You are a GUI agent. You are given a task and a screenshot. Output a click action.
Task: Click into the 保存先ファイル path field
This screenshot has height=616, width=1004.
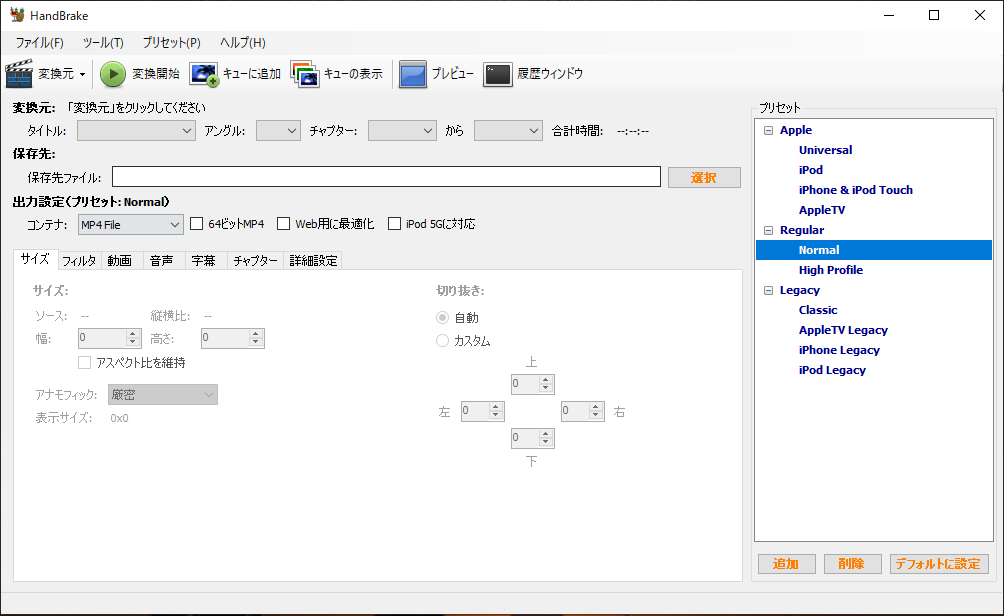[386, 177]
